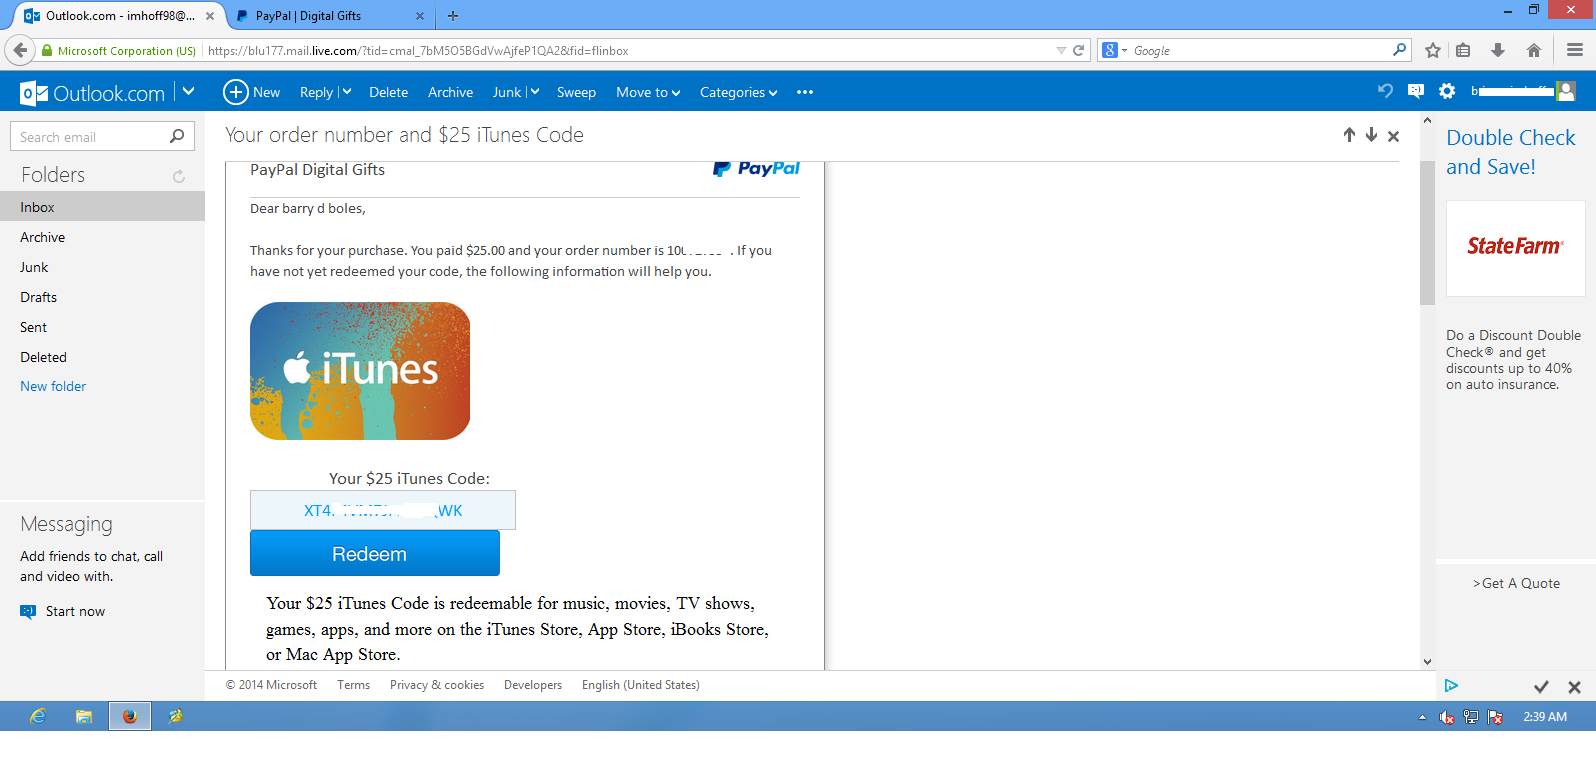Click the search magnifier icon

pyautogui.click(x=177, y=136)
